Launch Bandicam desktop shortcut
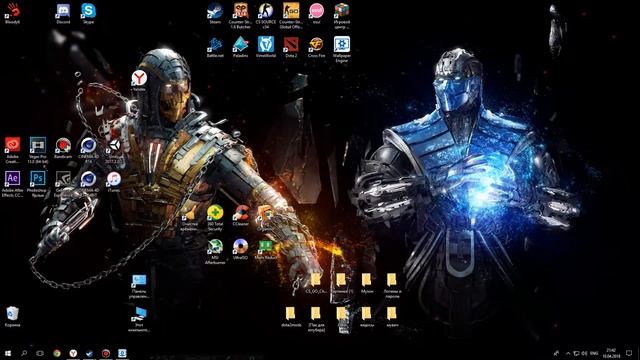Image resolution: width=640 pixels, height=360 pixels. 63,148
